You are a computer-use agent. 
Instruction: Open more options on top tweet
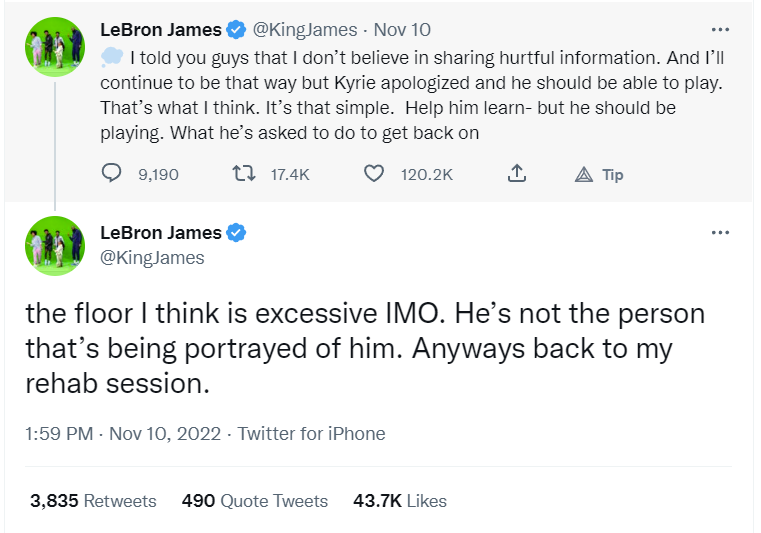point(720,30)
